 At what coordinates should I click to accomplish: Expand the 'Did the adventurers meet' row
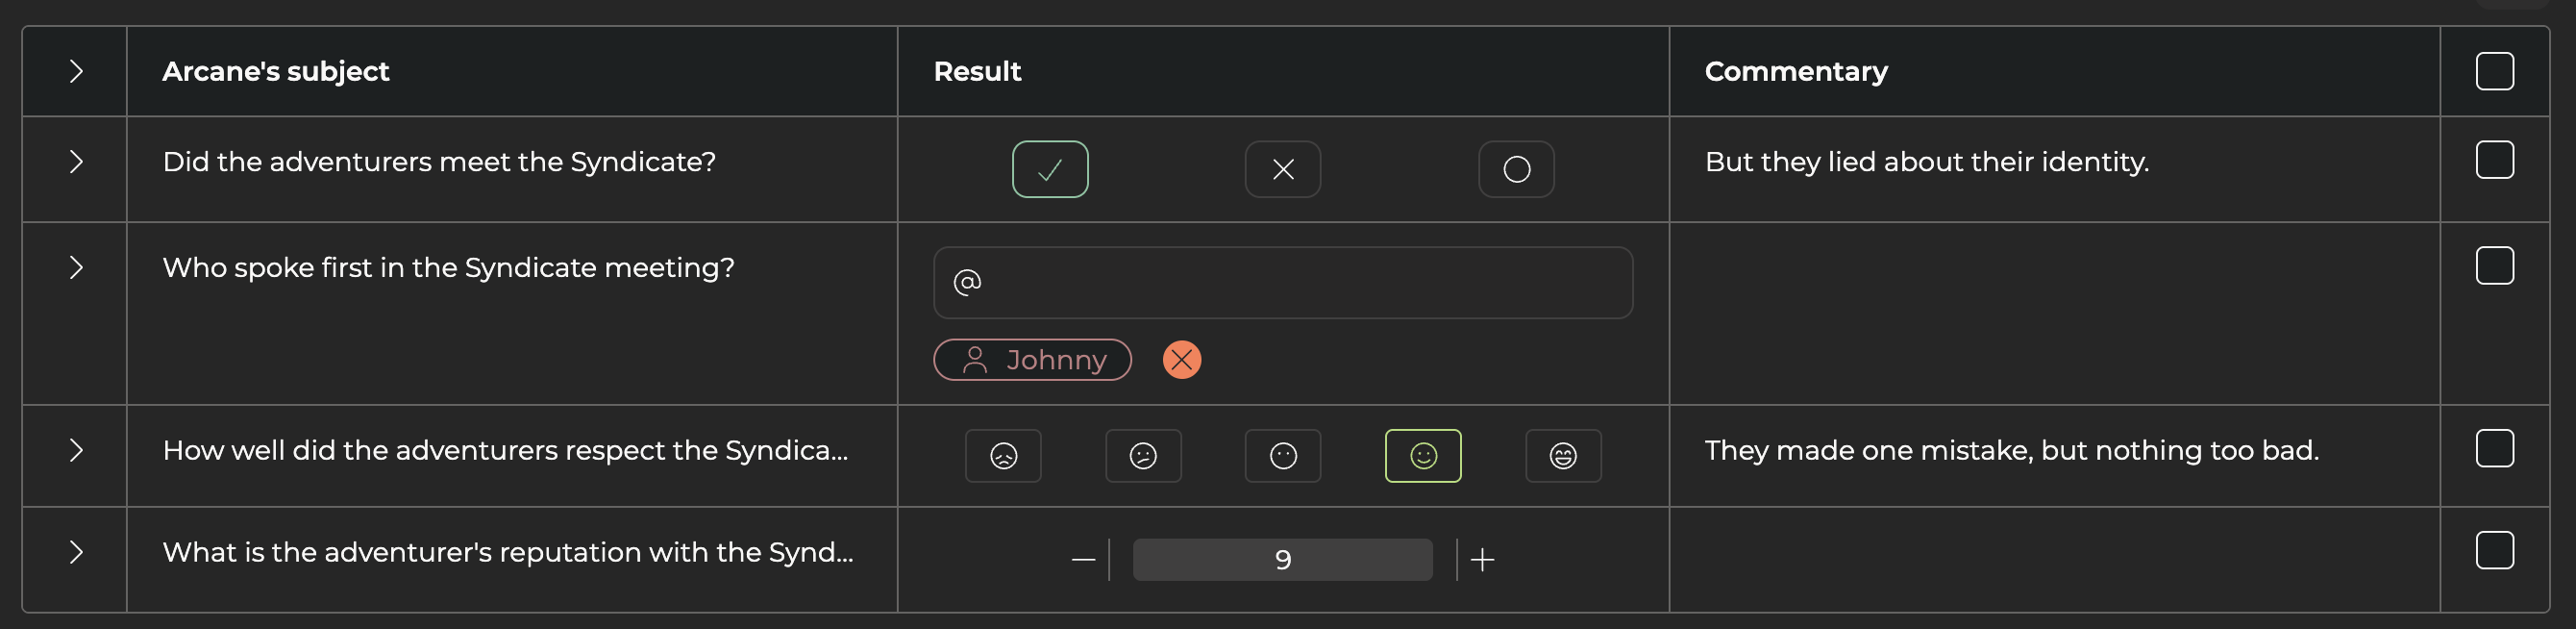click(x=76, y=162)
